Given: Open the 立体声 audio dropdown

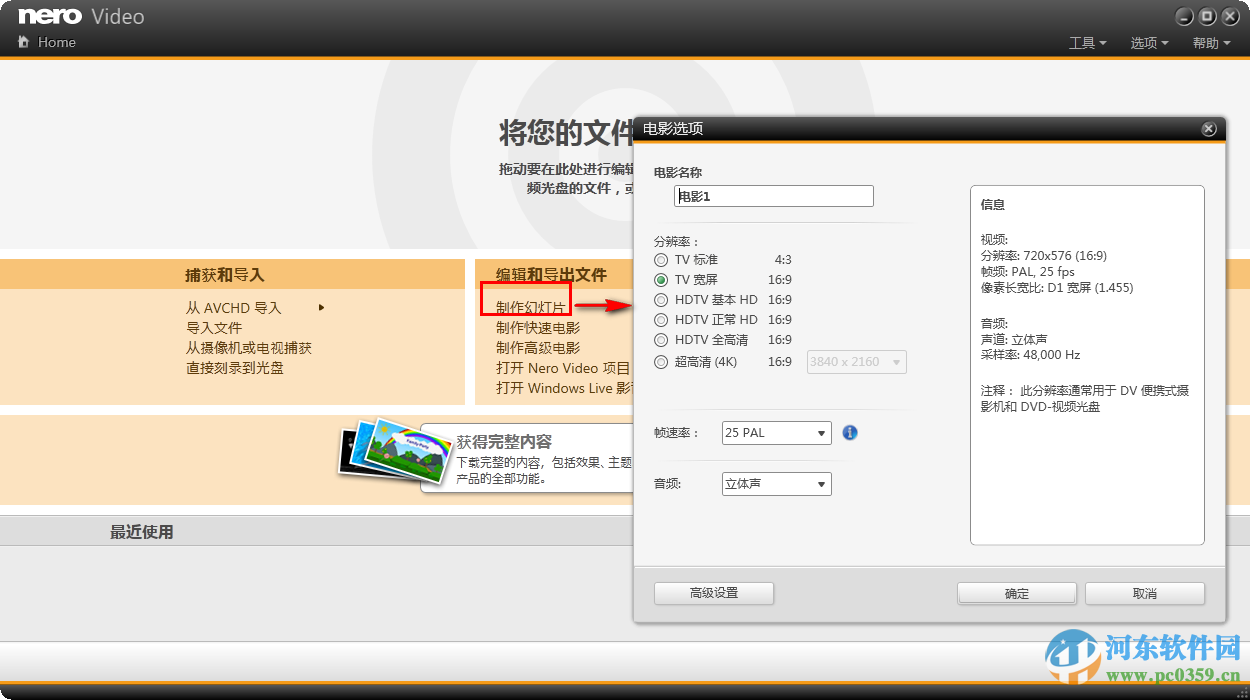Looking at the screenshot, I should (776, 483).
